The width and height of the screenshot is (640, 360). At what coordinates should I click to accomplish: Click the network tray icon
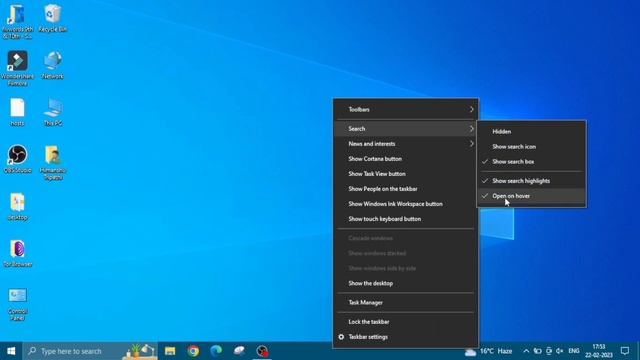pyautogui.click(x=549, y=351)
